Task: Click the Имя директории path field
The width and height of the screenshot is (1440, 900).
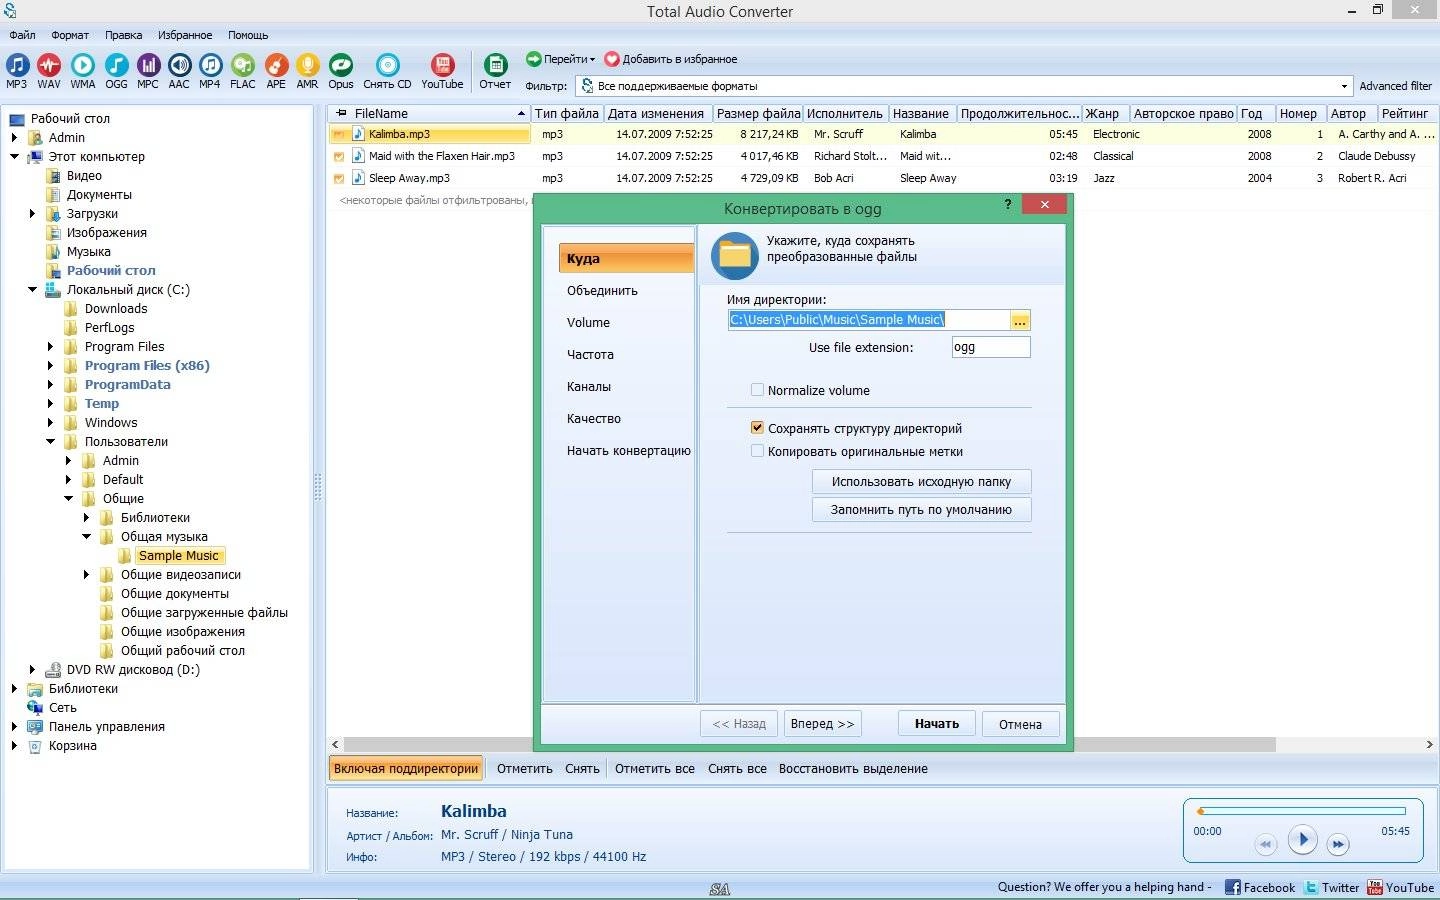Action: pos(868,320)
